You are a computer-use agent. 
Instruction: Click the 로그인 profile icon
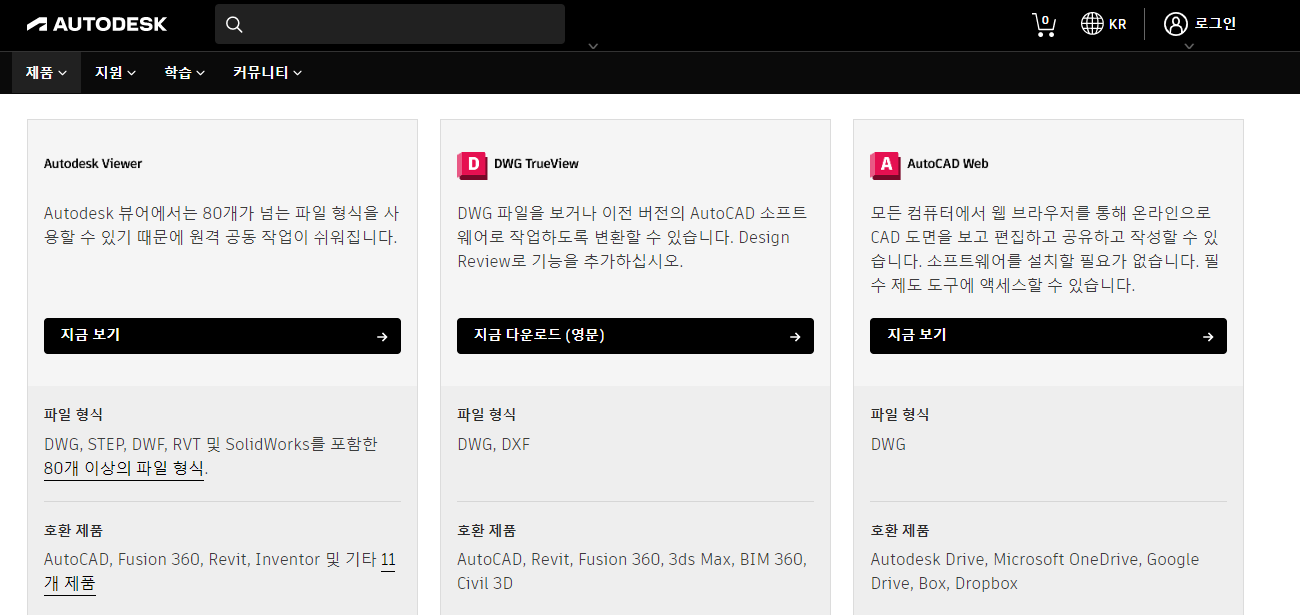coord(1174,23)
